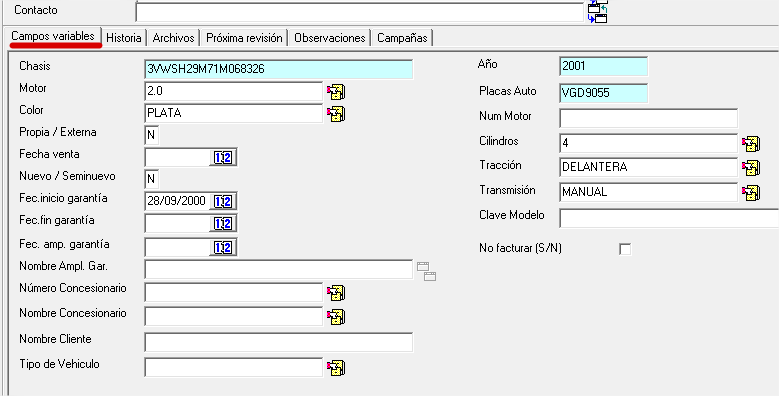Click Tracción field showing DELANTERA

pos(649,167)
